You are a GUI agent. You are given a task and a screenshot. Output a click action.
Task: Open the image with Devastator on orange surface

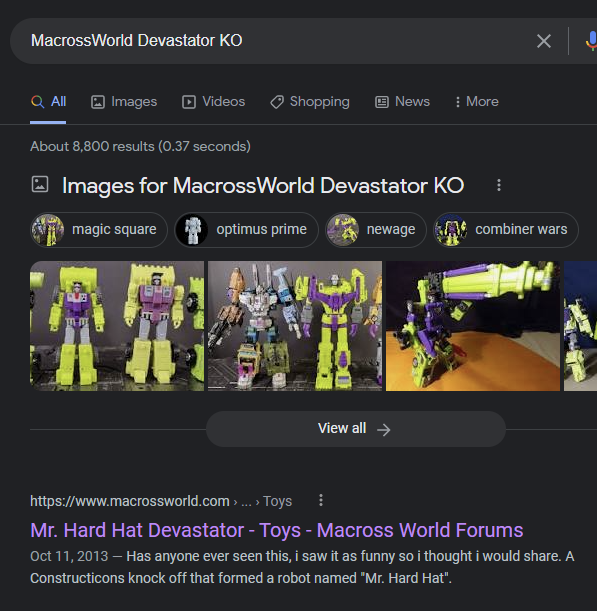[x=473, y=326]
